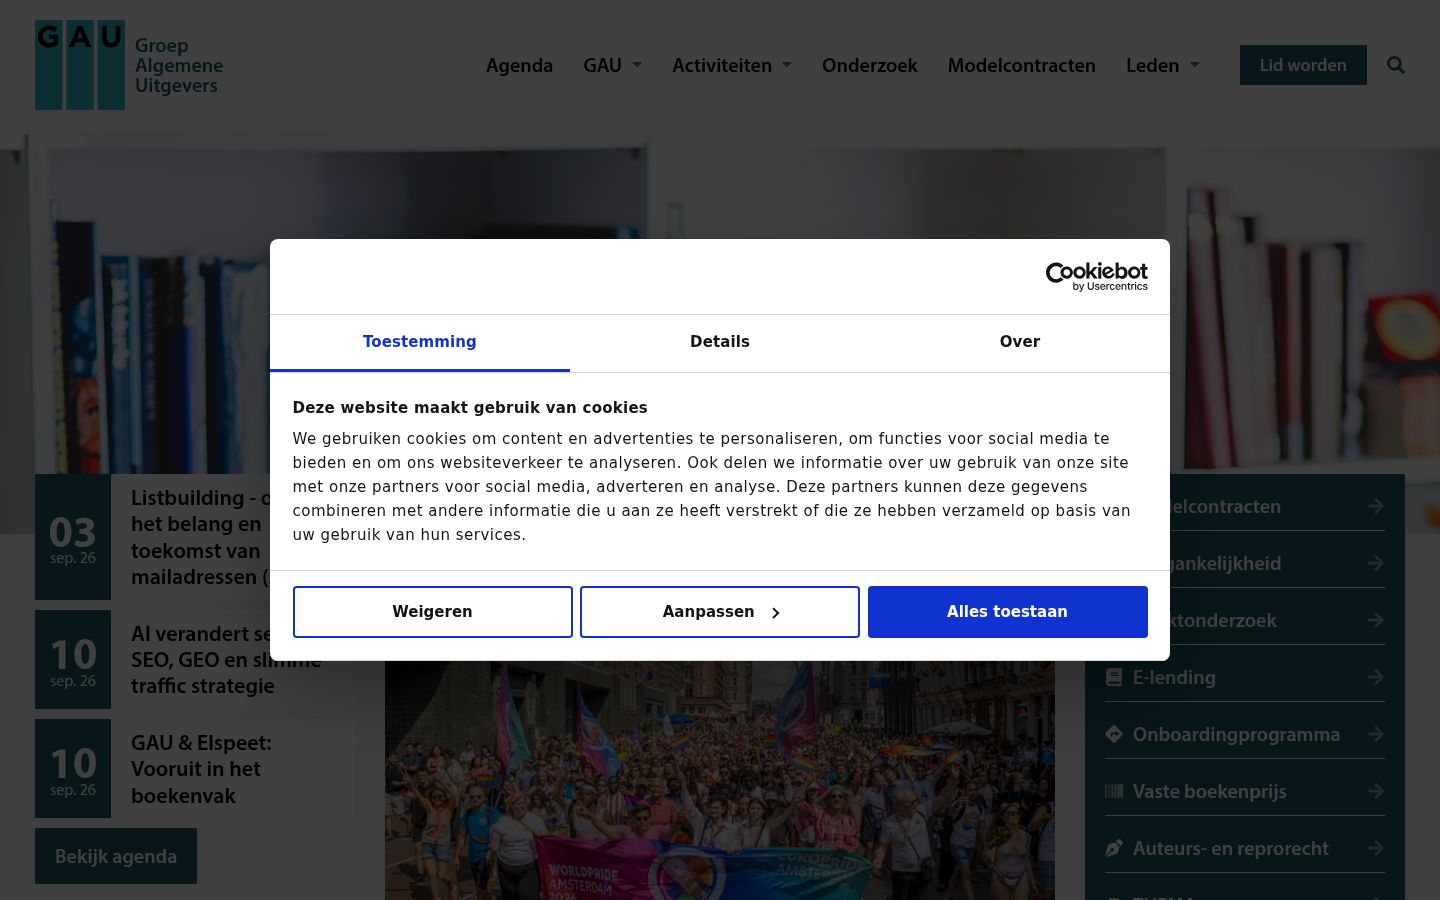Open Listbuilding agenda item title
This screenshot has height=900, width=1440.
(200, 537)
